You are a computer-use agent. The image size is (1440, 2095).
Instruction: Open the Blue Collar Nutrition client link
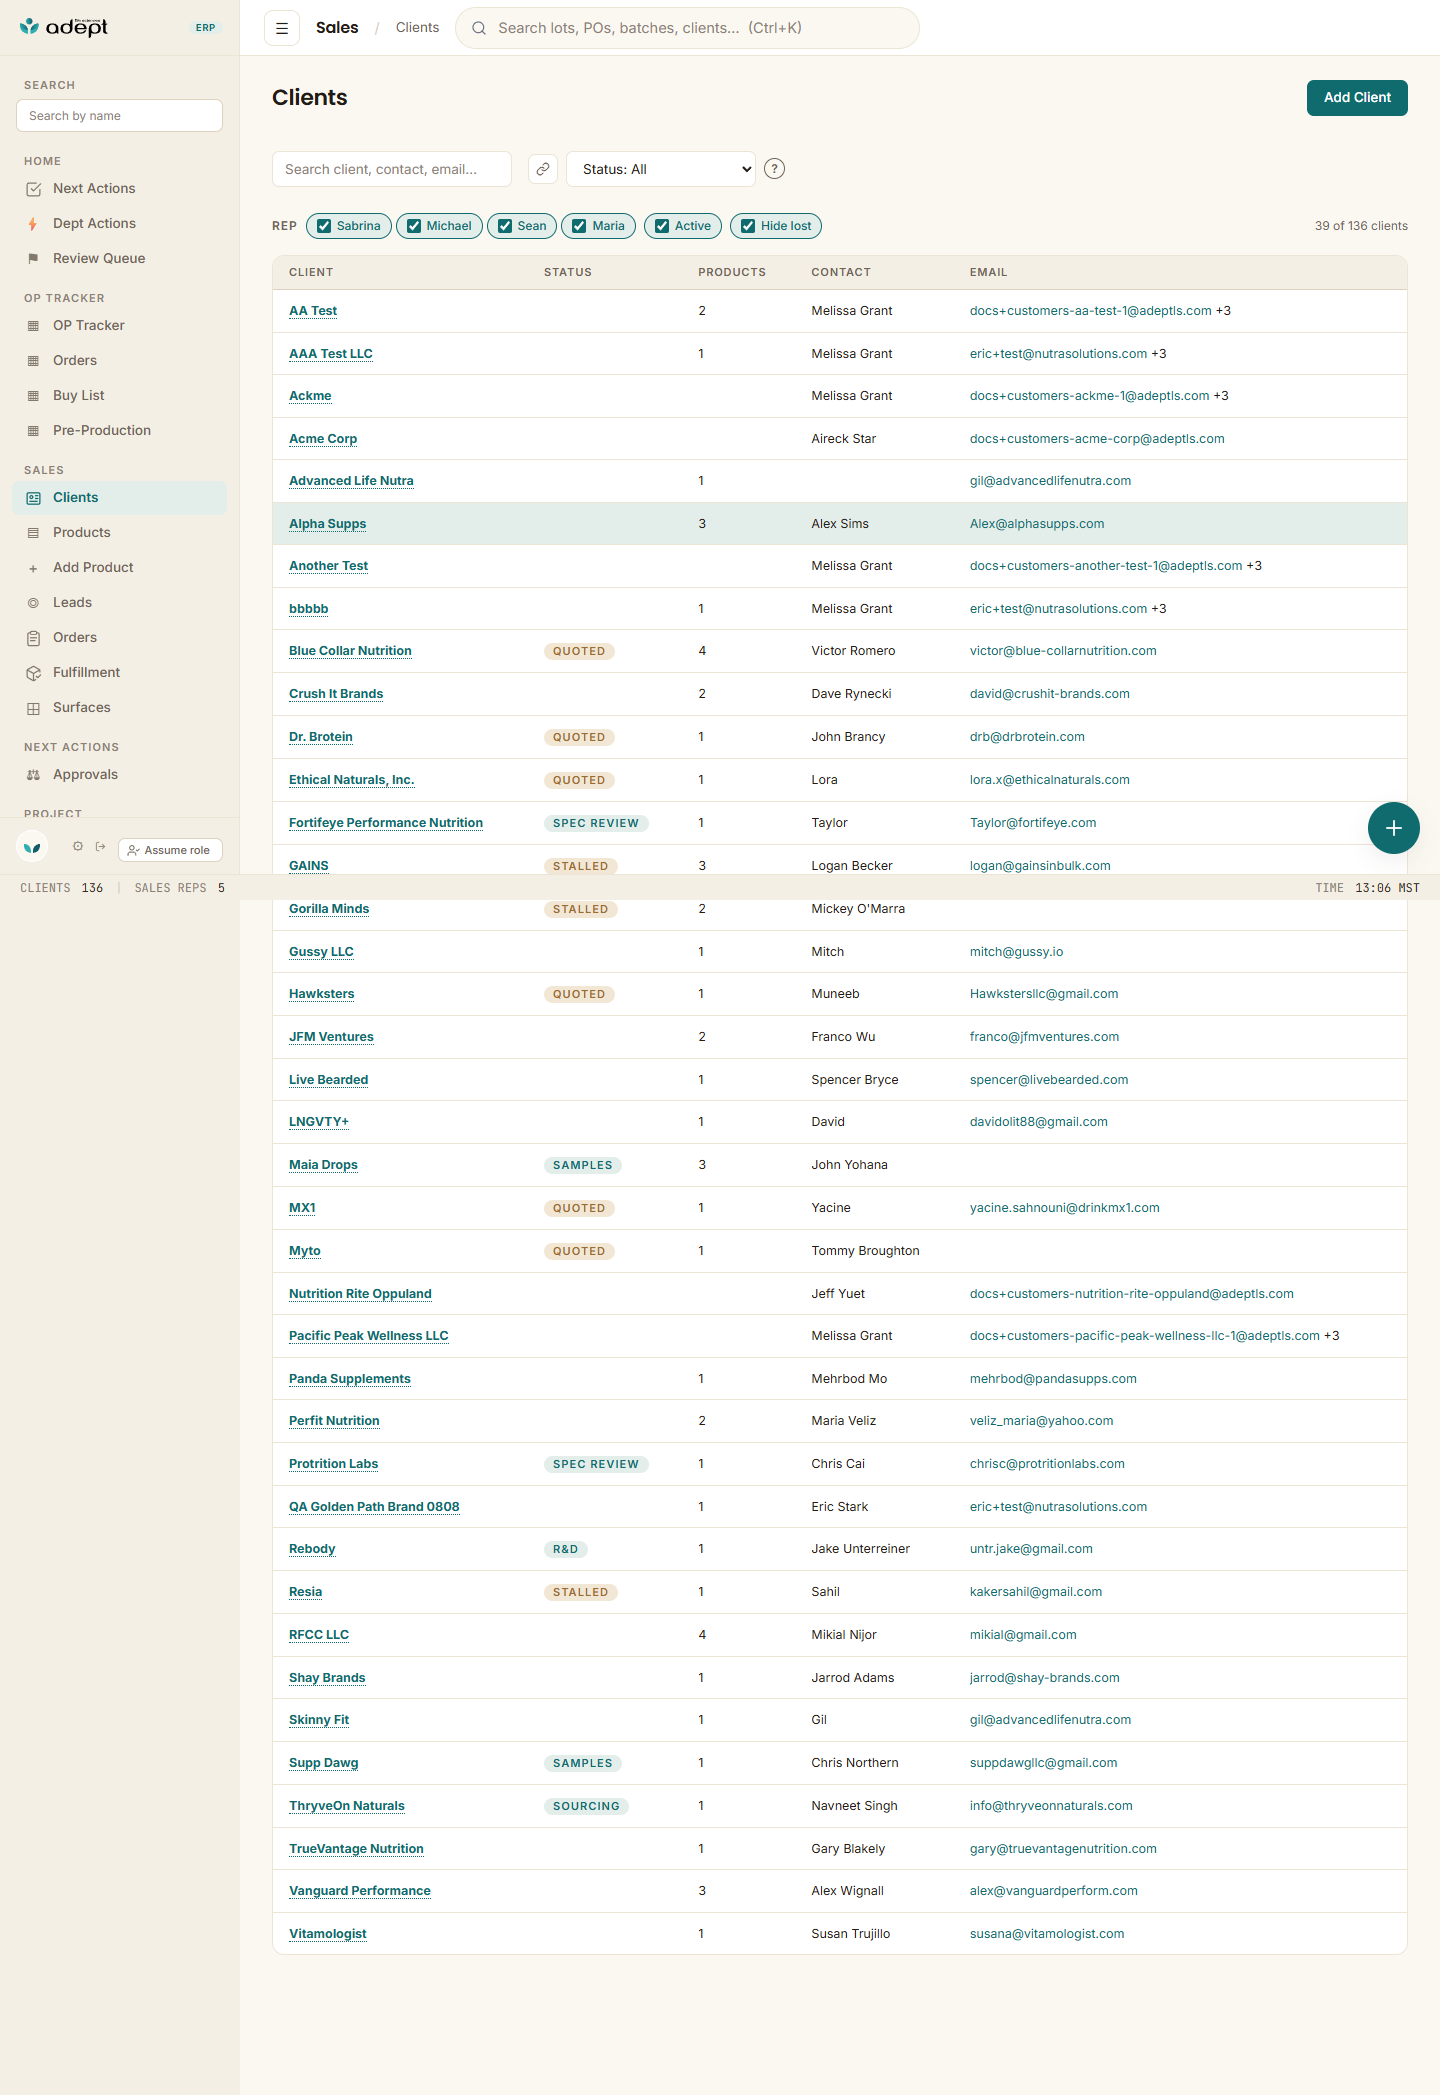[350, 651]
